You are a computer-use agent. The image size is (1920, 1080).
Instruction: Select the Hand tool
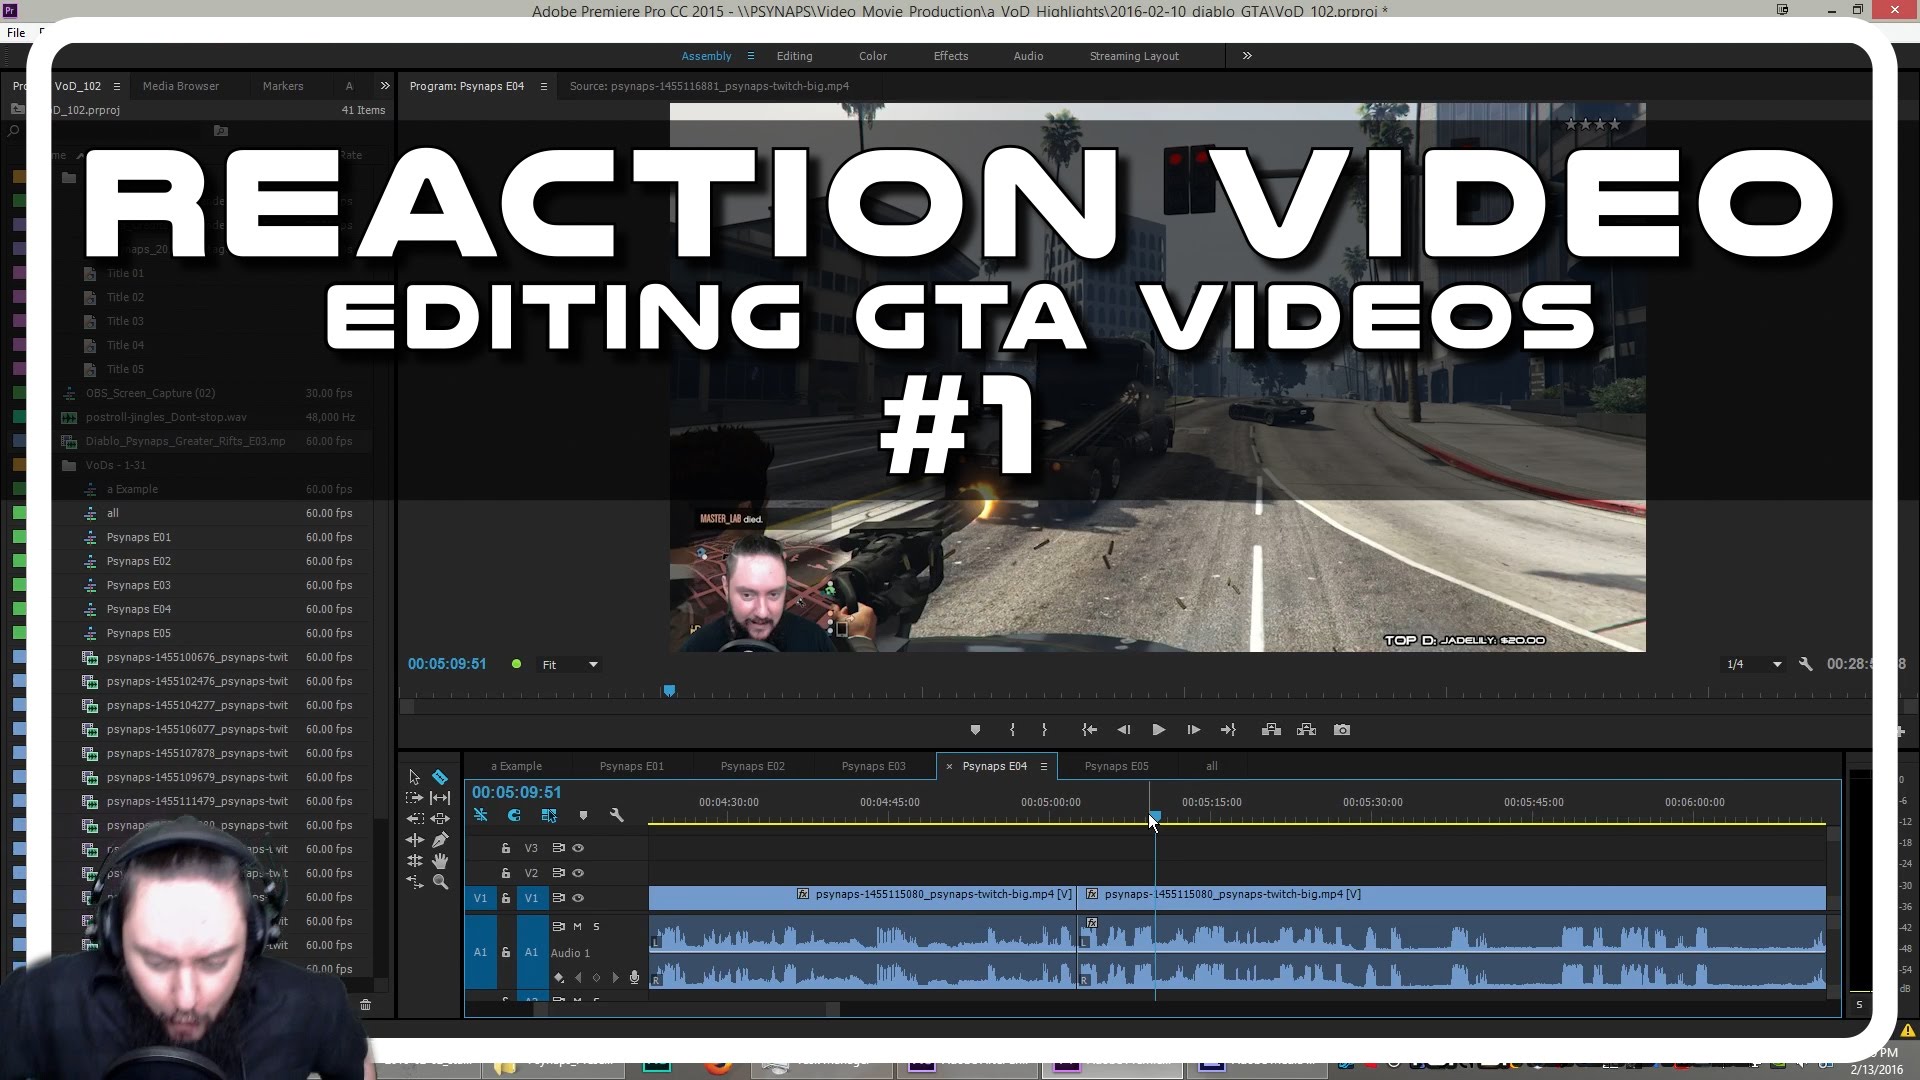[x=440, y=861]
